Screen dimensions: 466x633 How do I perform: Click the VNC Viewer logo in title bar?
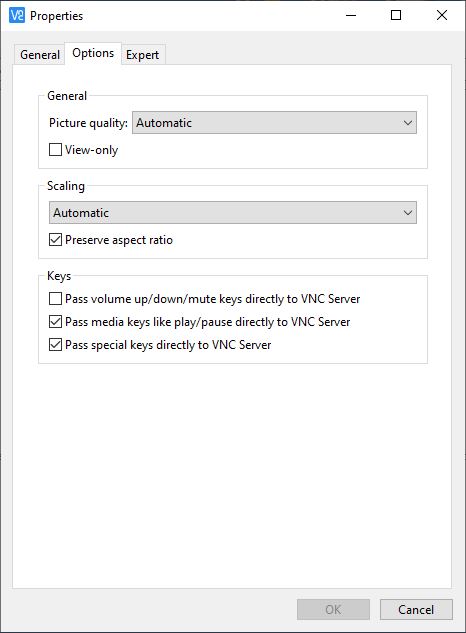click(17, 15)
